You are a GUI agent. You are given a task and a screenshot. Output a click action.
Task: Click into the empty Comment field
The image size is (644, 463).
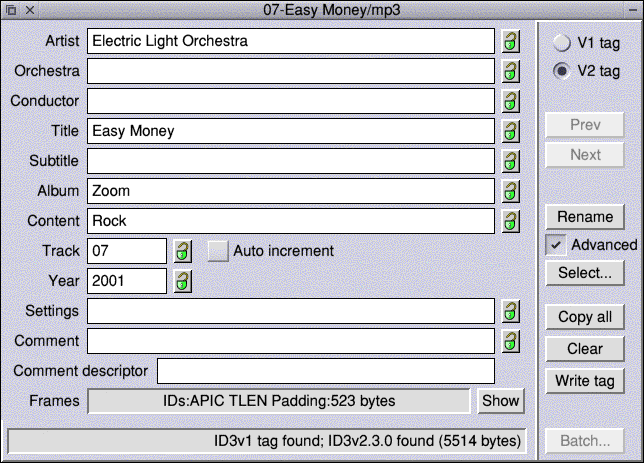coord(291,341)
